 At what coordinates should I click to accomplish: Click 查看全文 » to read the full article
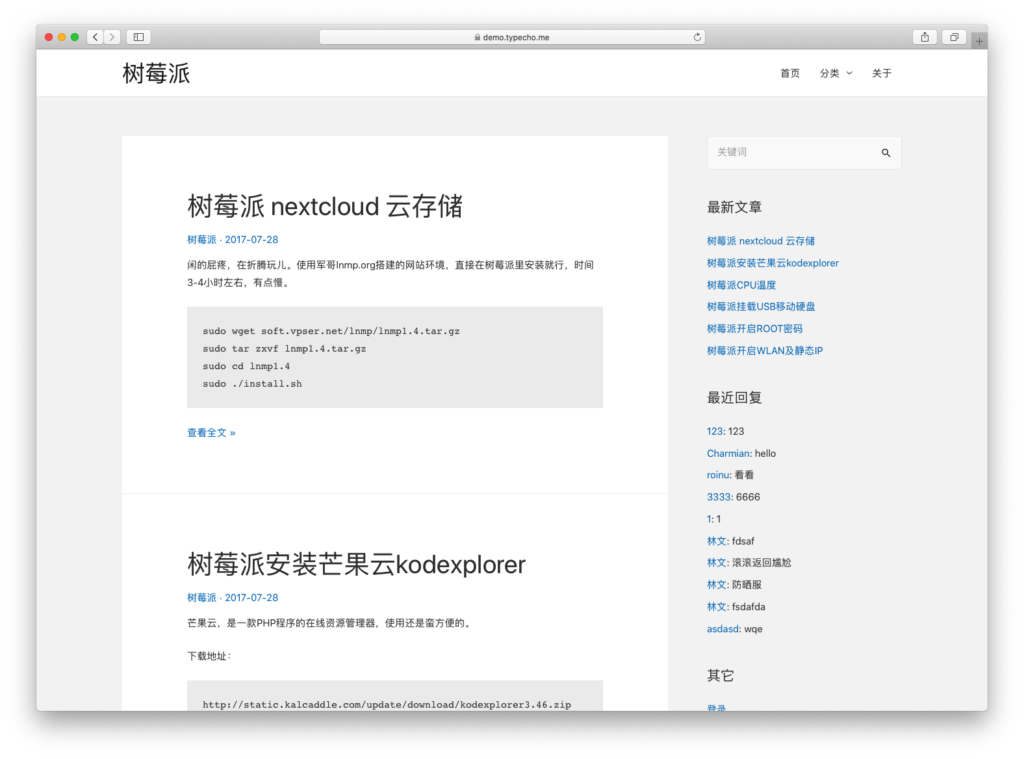(211, 432)
